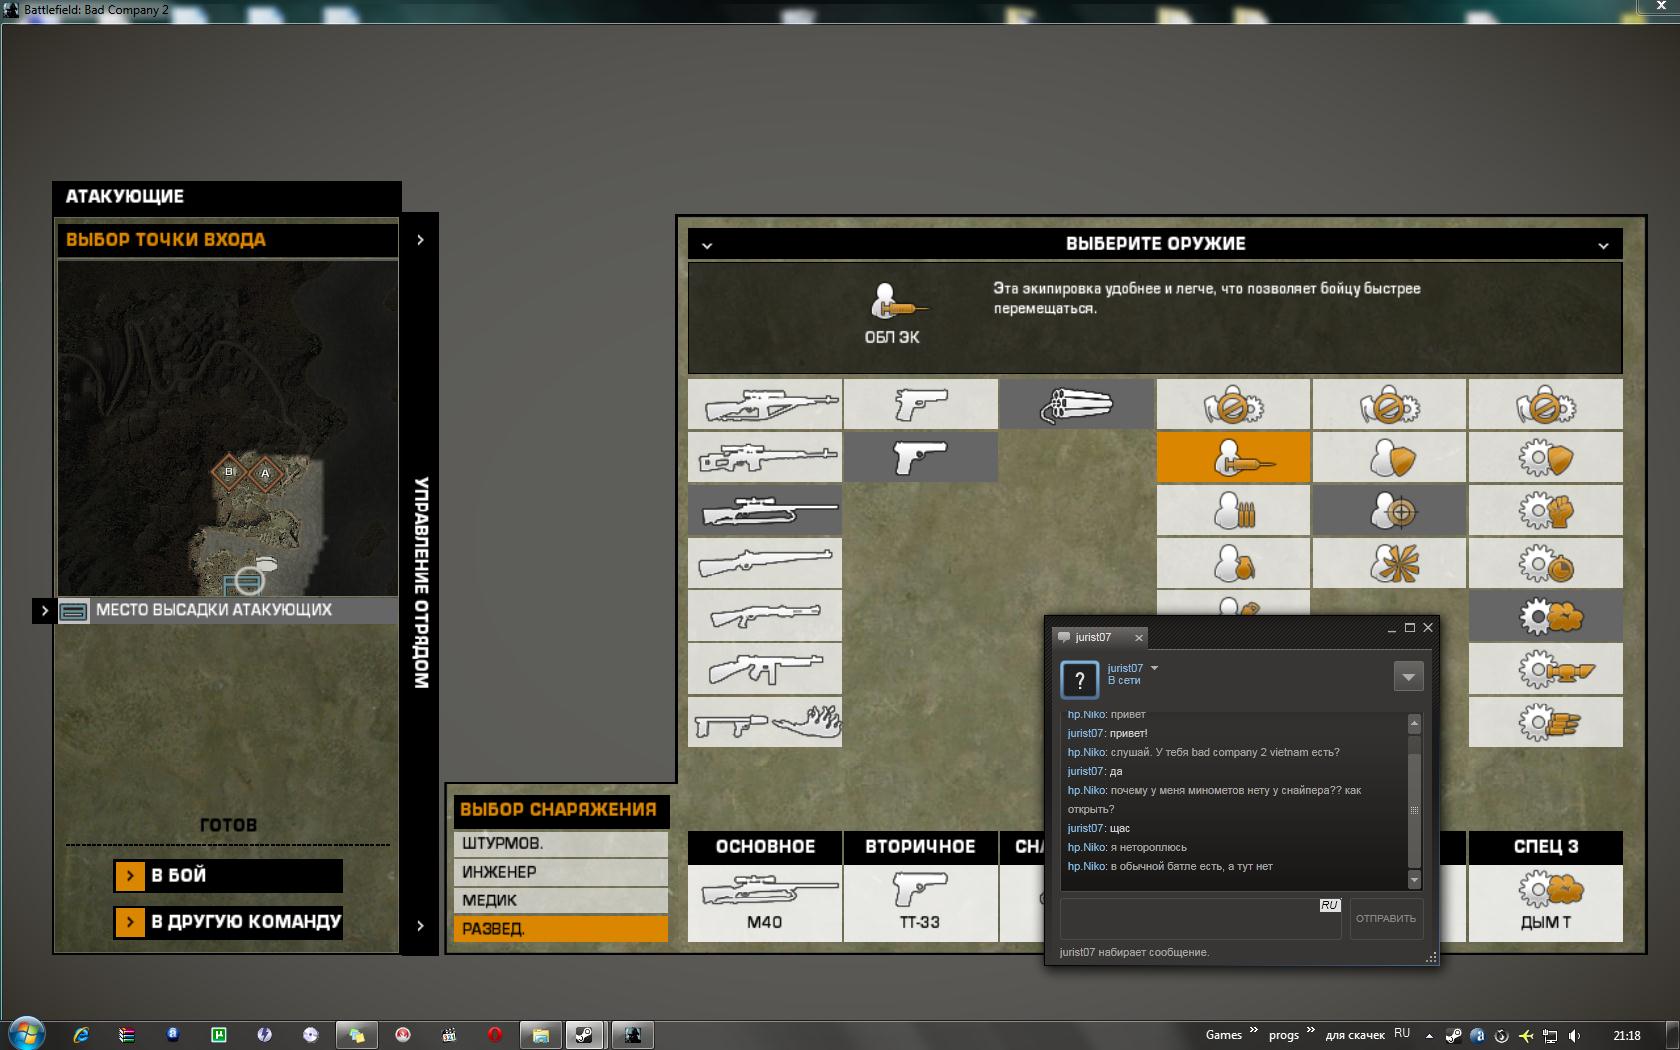Select the vehicle armor gear-and-shield perk
The height and width of the screenshot is (1050, 1680).
(1545, 457)
